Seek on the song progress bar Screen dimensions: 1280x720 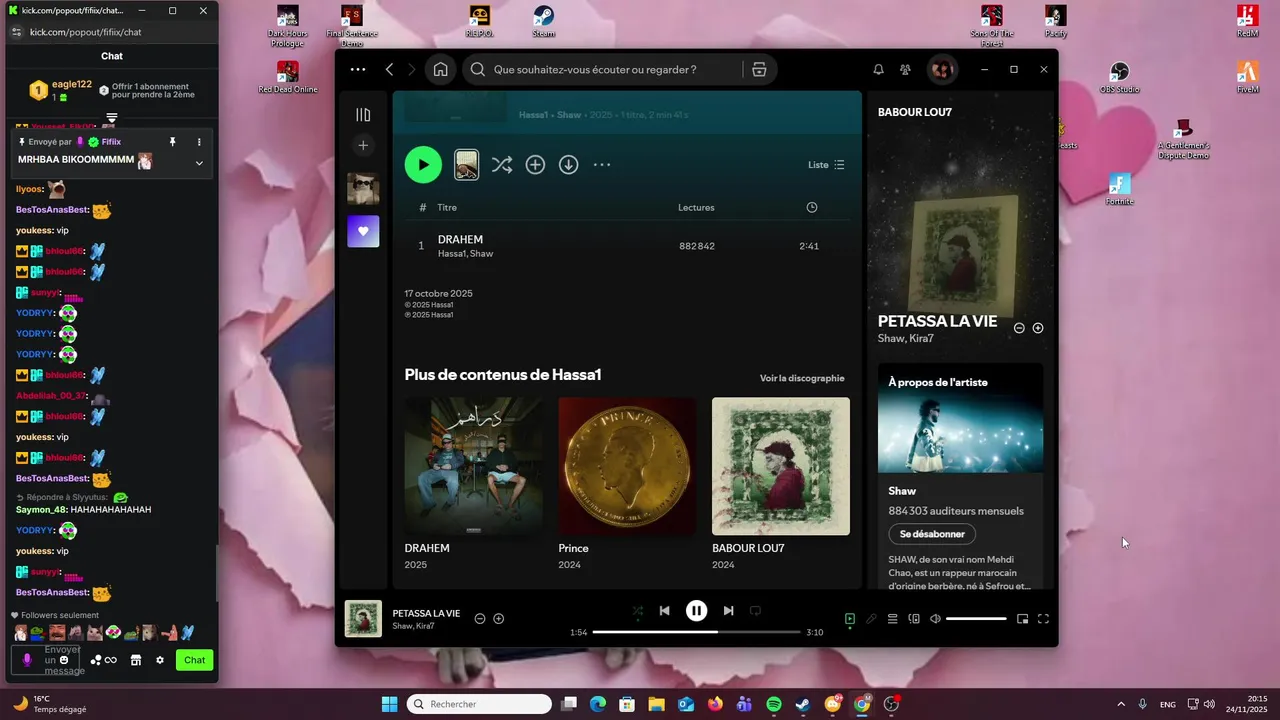pos(696,632)
